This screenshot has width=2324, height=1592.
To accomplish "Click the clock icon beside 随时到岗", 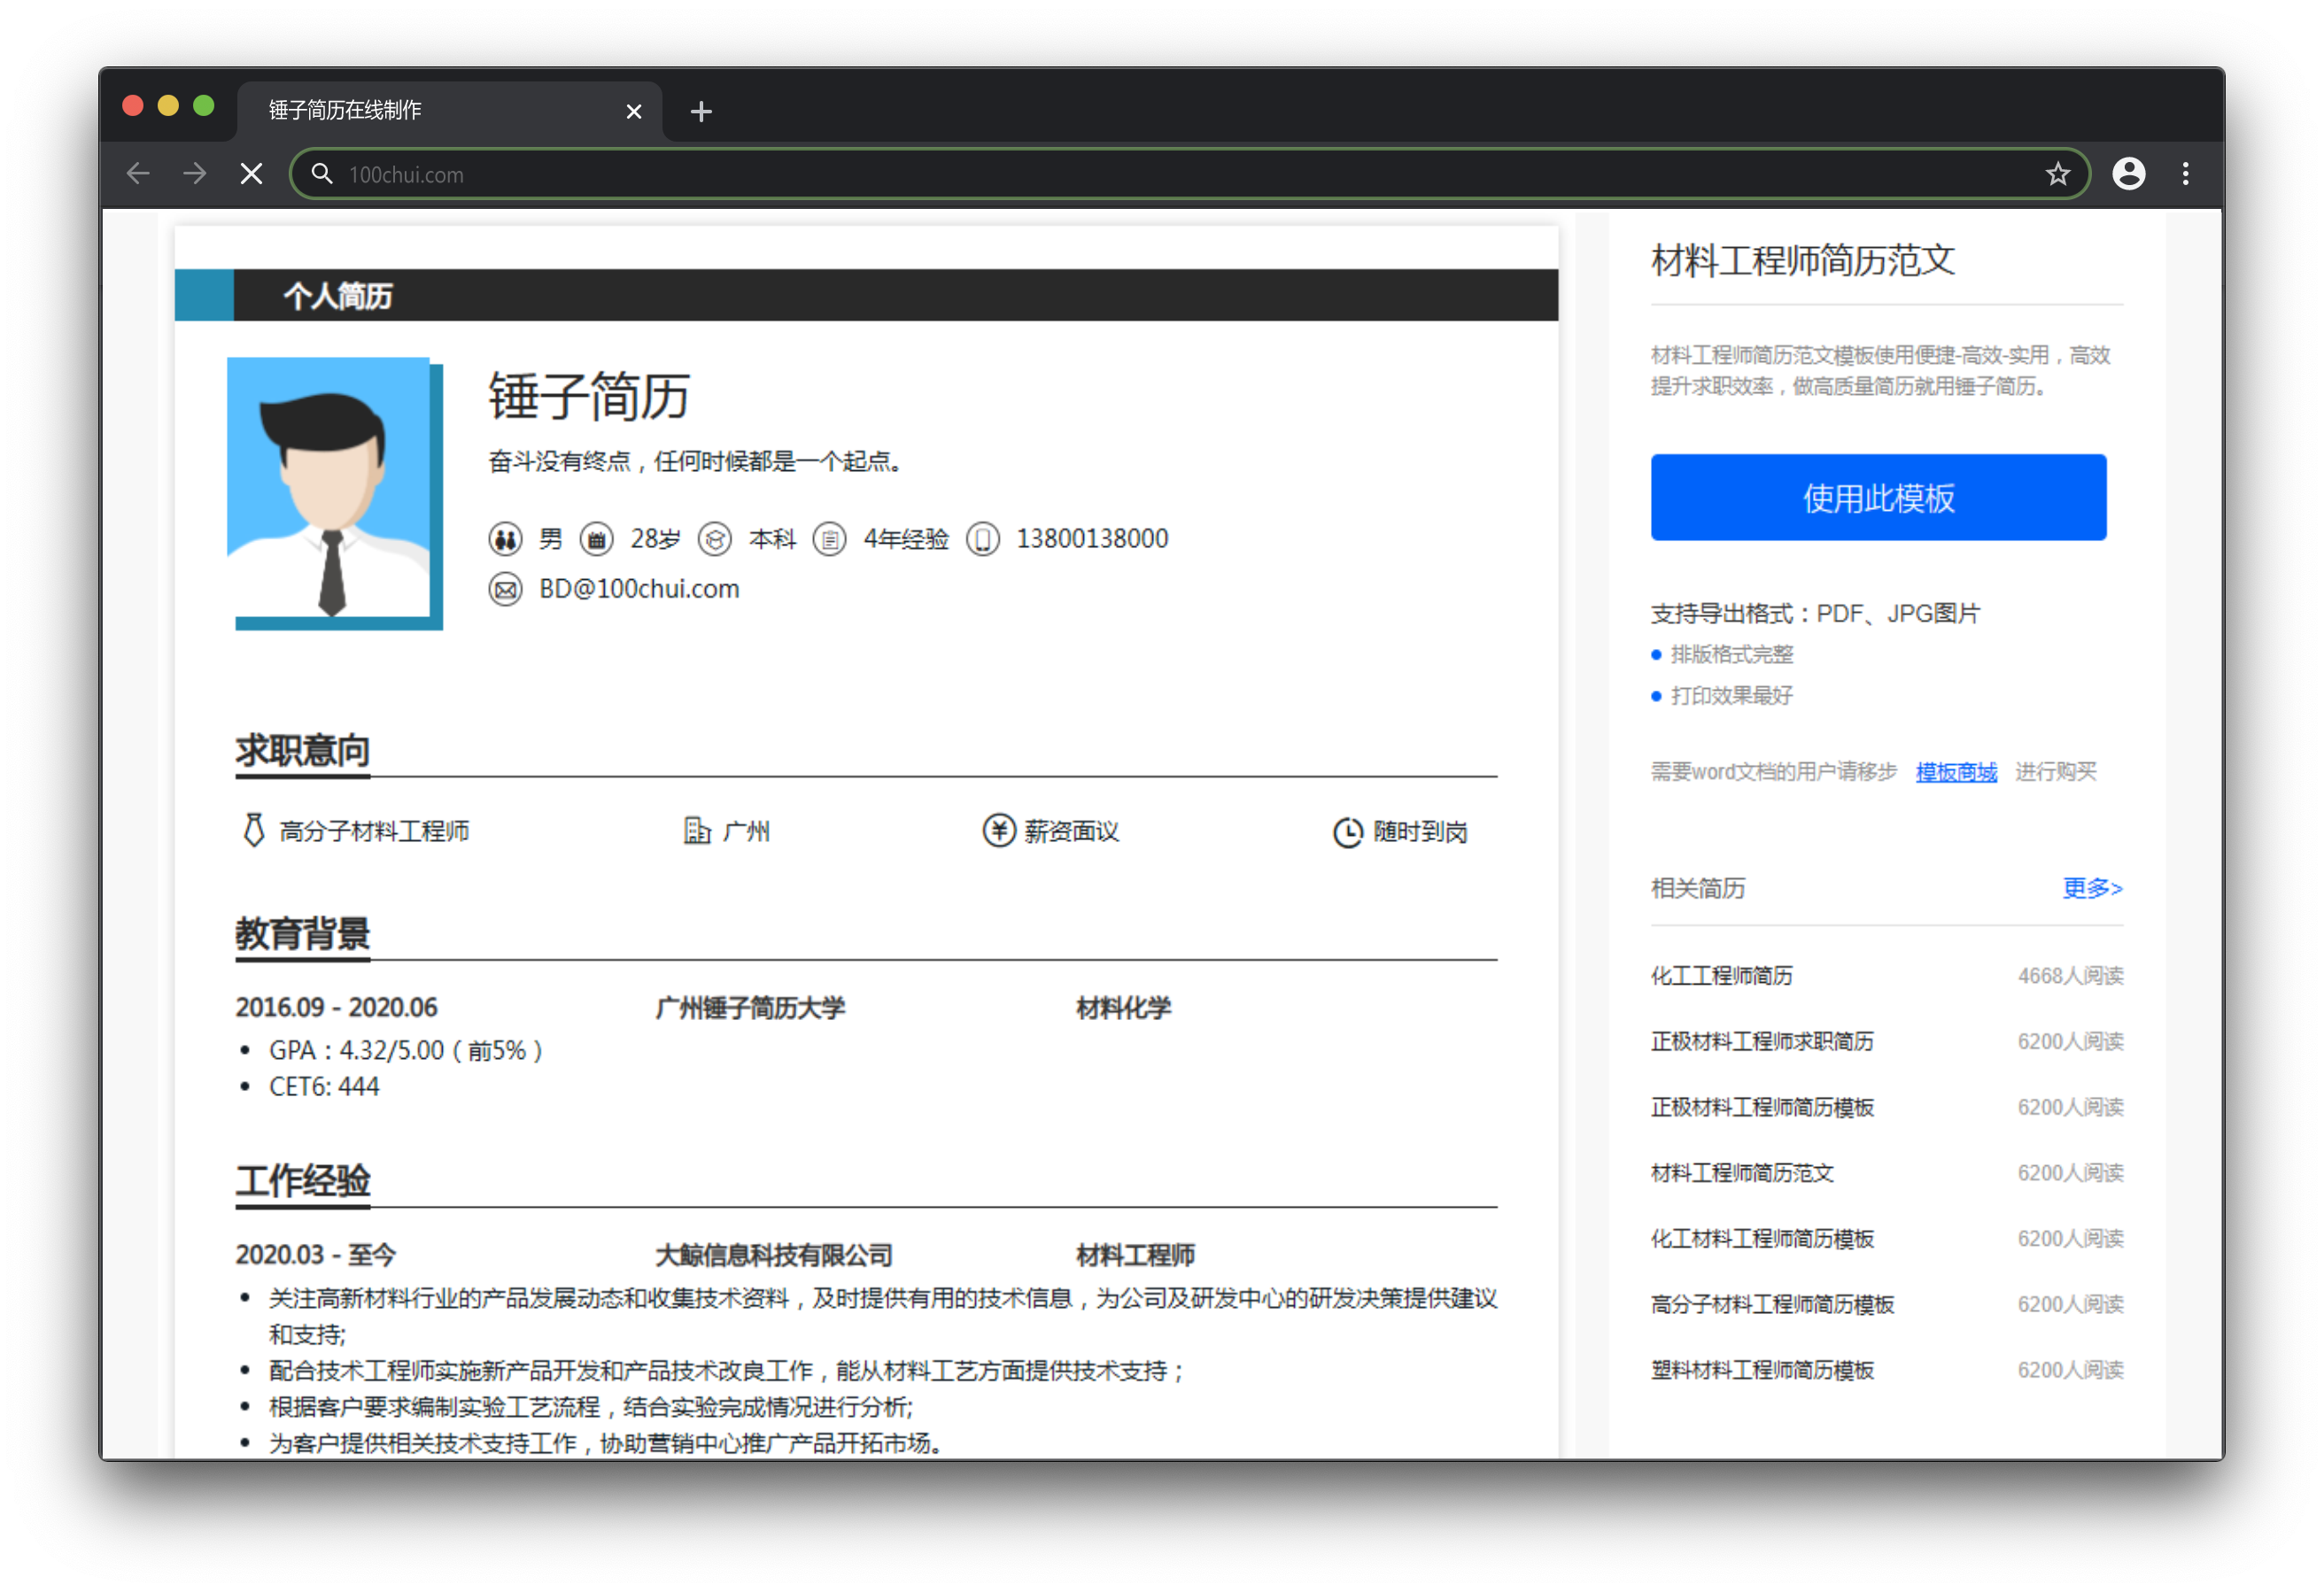I will (1347, 831).
